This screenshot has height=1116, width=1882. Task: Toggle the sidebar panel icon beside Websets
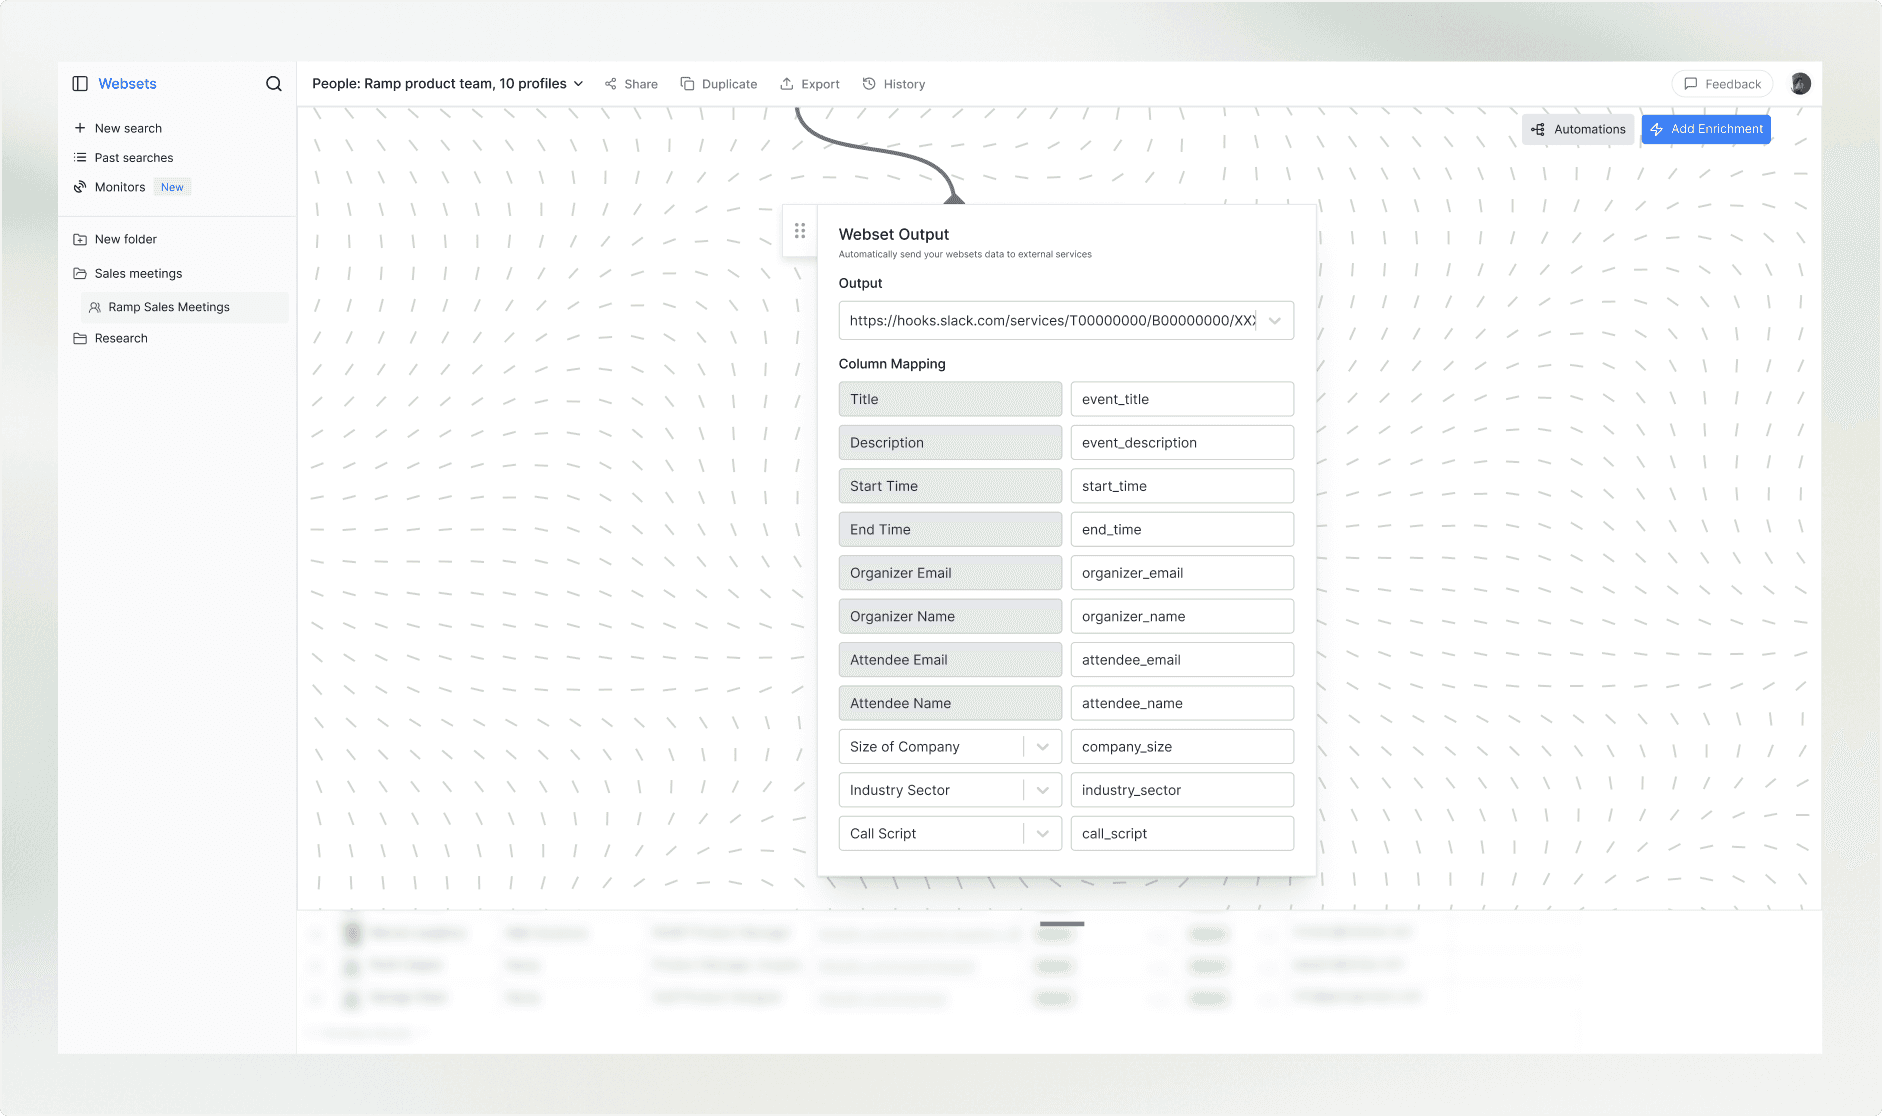tap(80, 84)
